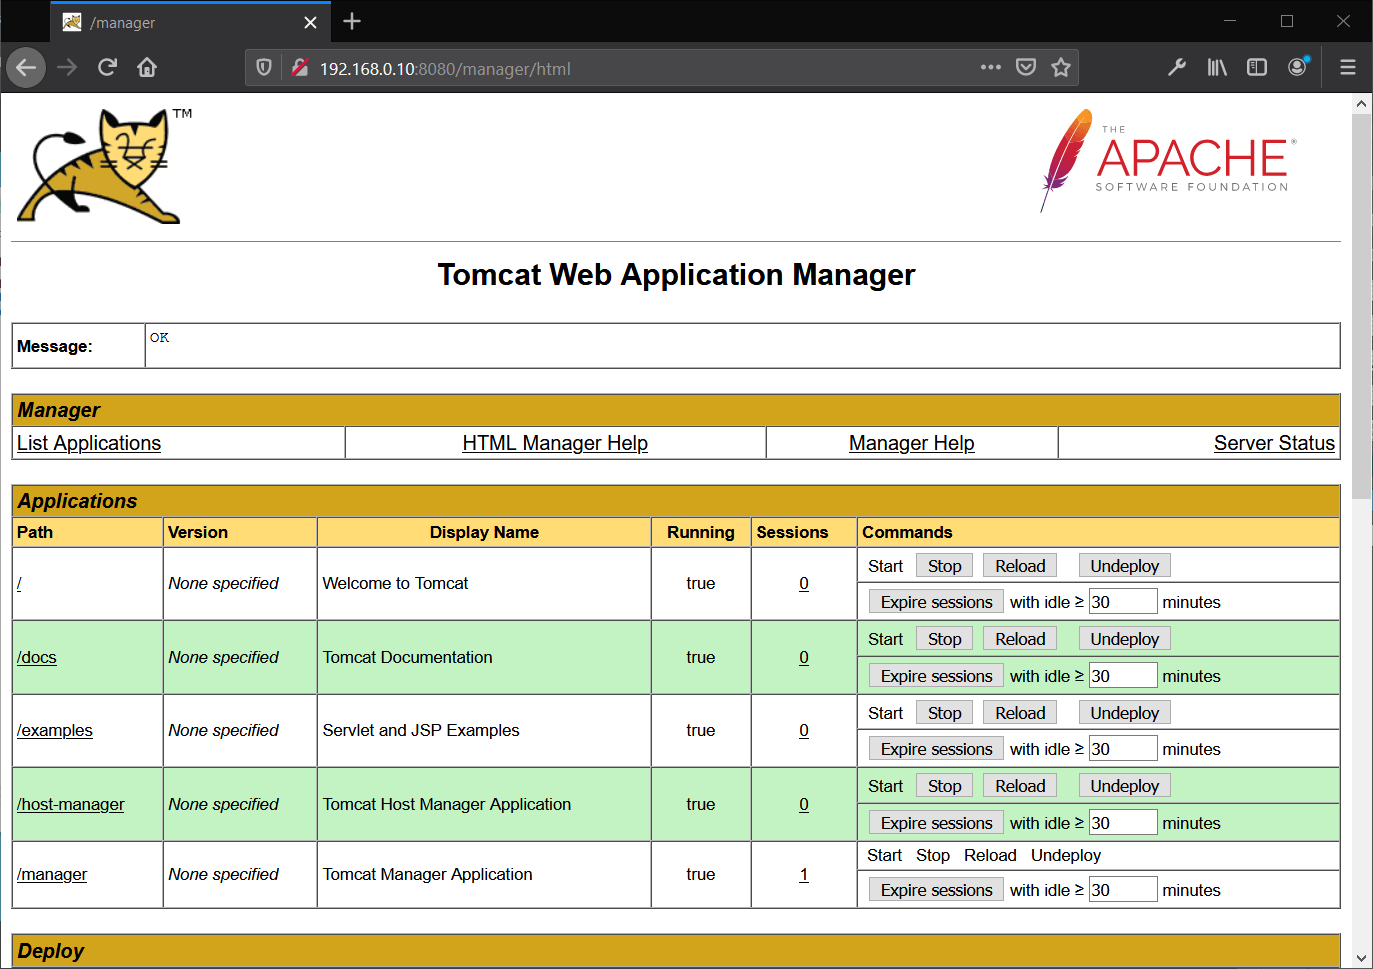Click the browser forward arrow

[x=67, y=68]
